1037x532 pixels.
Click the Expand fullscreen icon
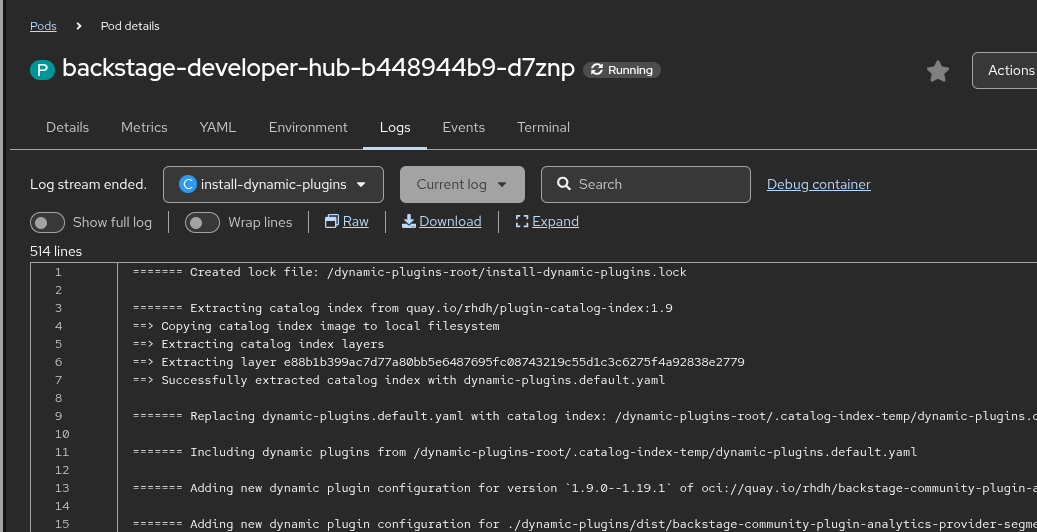point(521,222)
